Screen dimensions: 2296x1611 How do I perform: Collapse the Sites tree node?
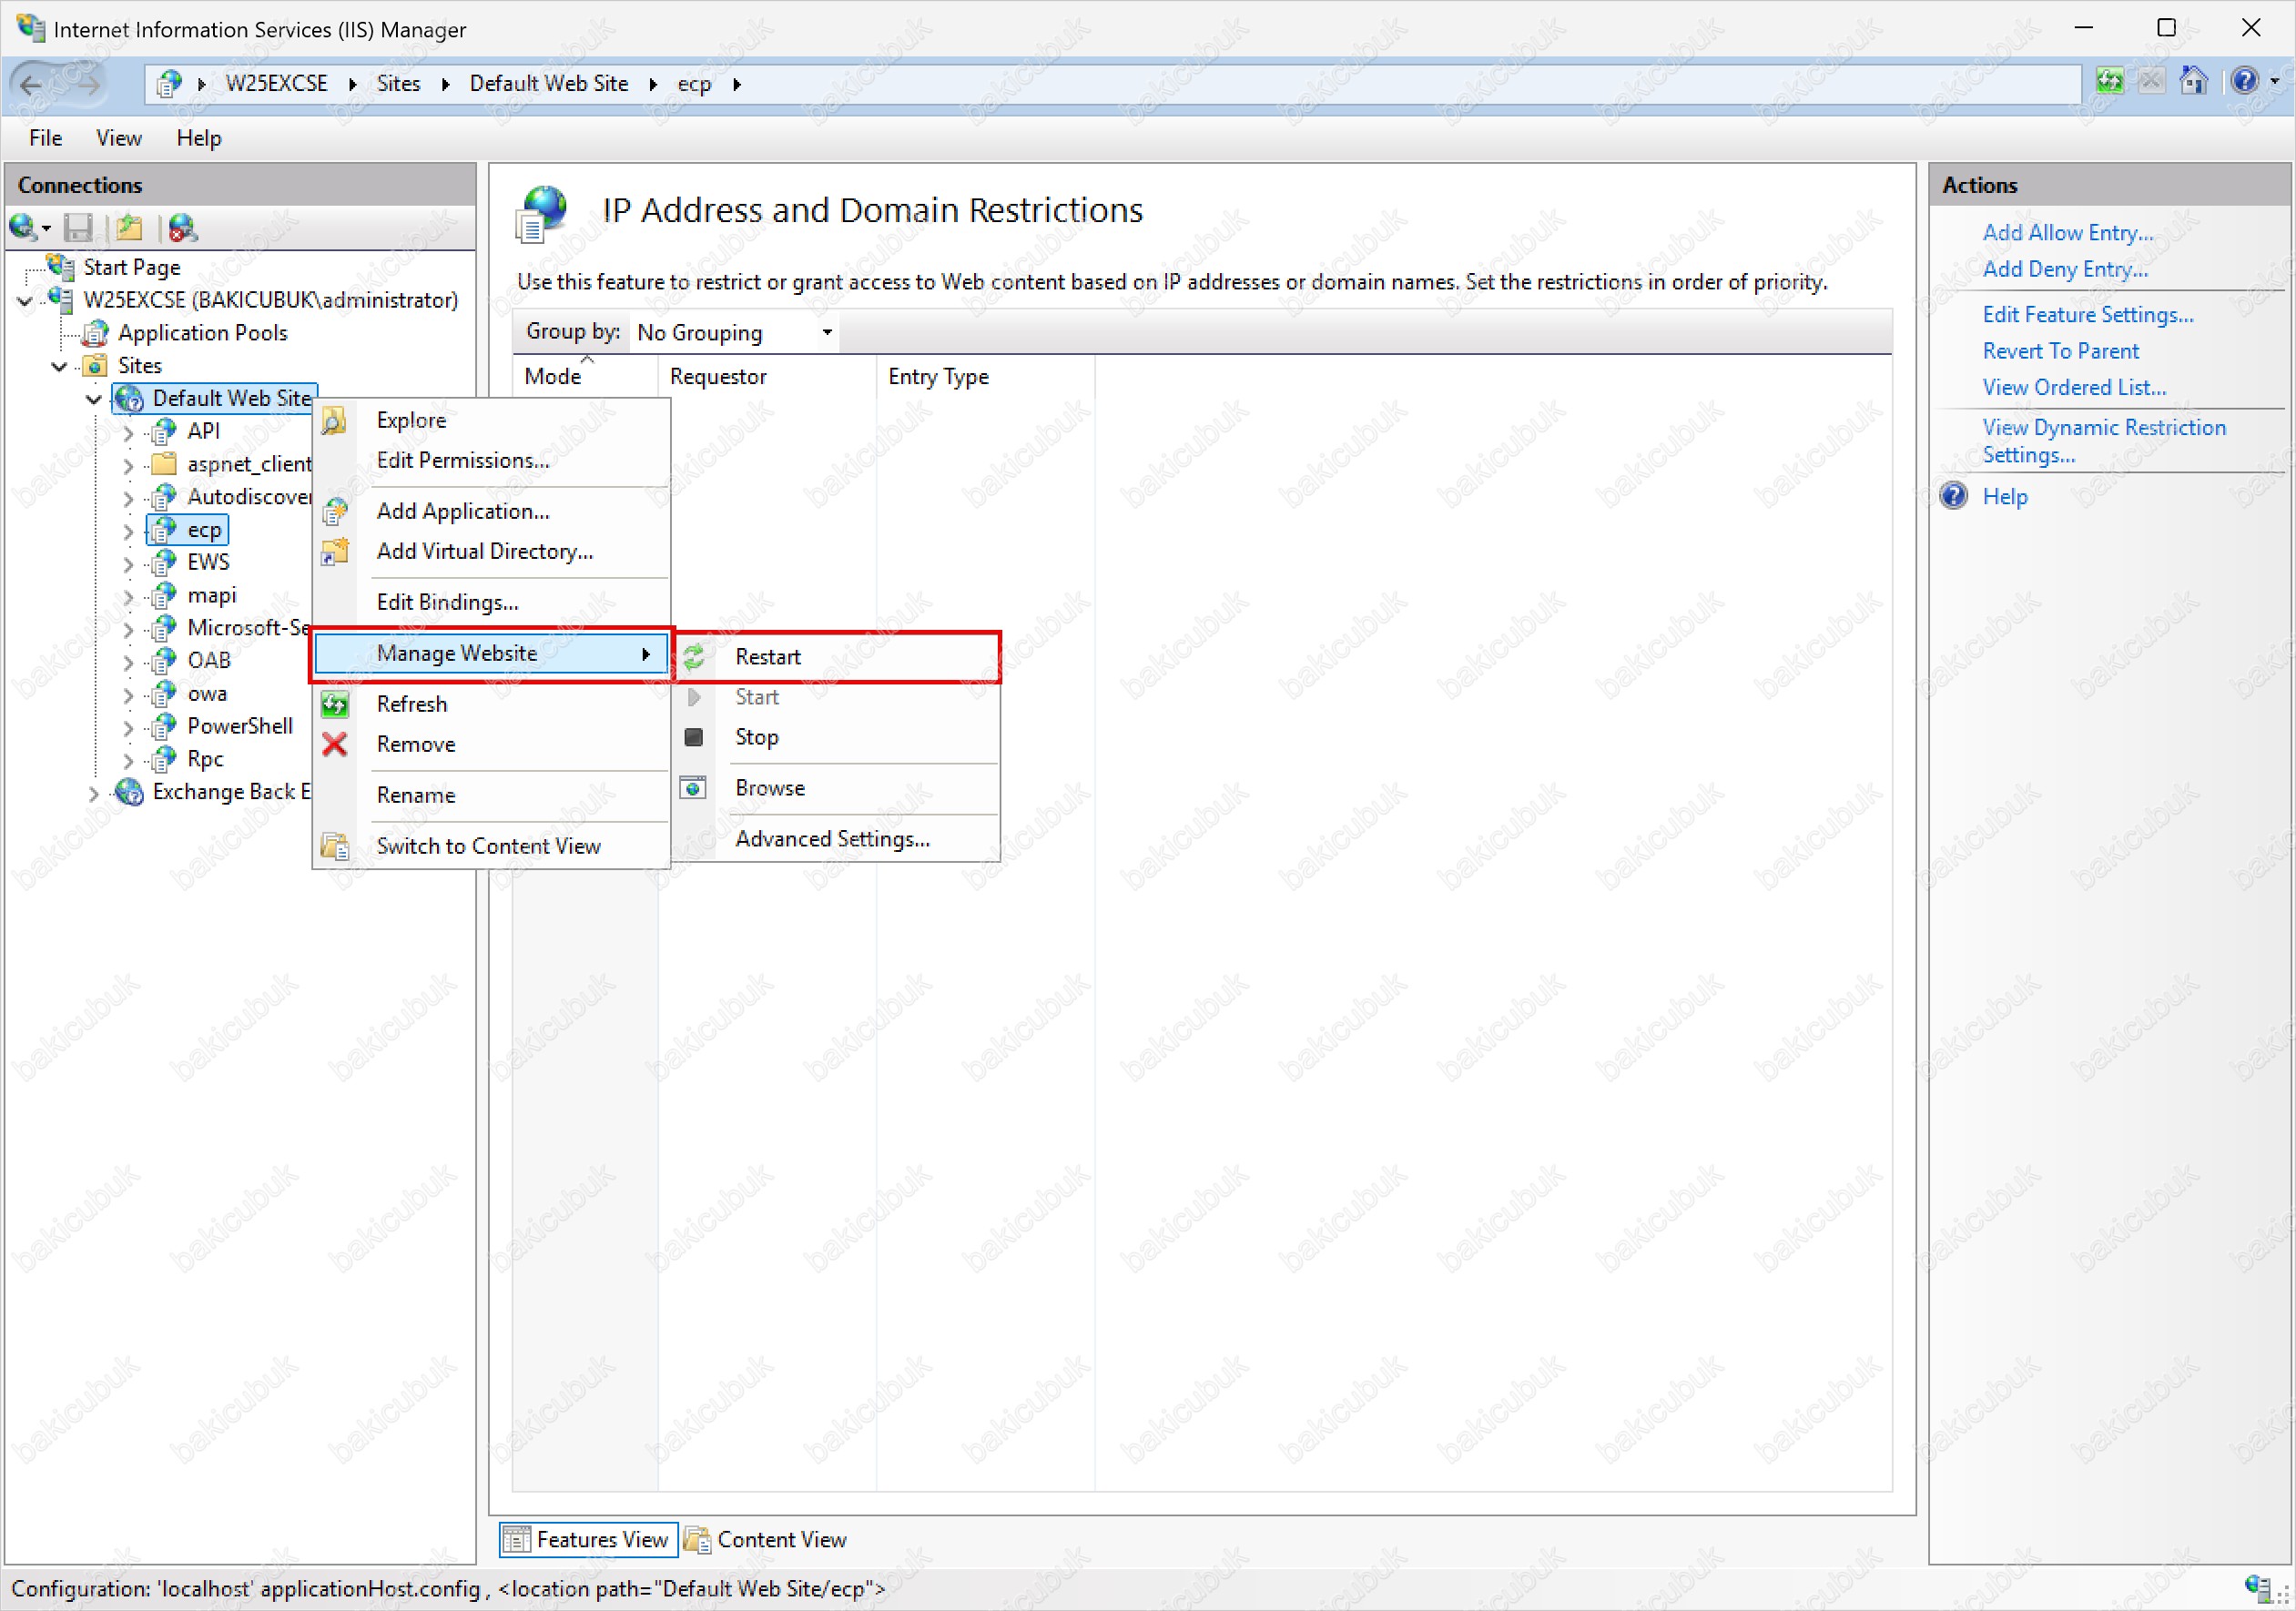tap(59, 366)
